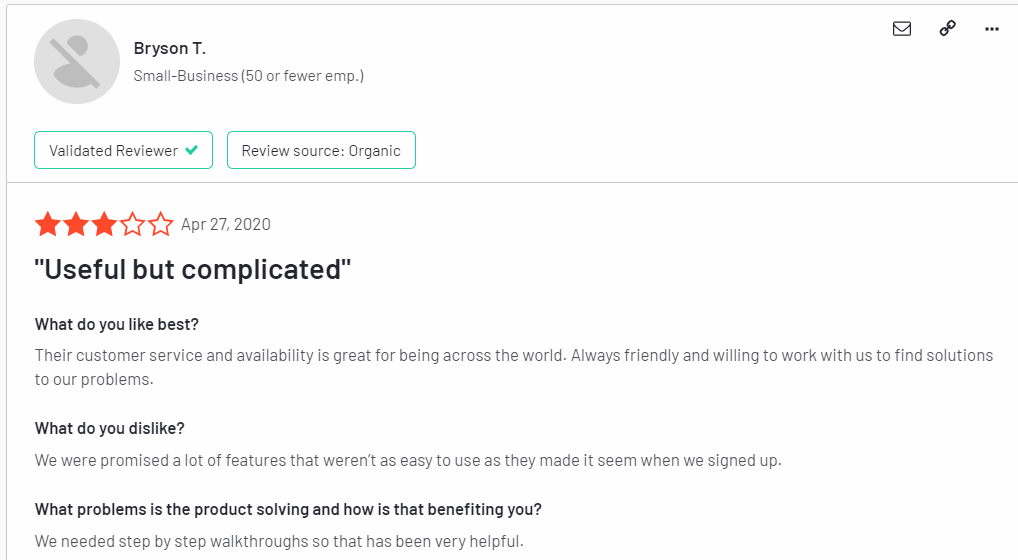Image resolution: width=1018 pixels, height=560 pixels.
Task: Open the three-dot more options menu
Action: 991,29
